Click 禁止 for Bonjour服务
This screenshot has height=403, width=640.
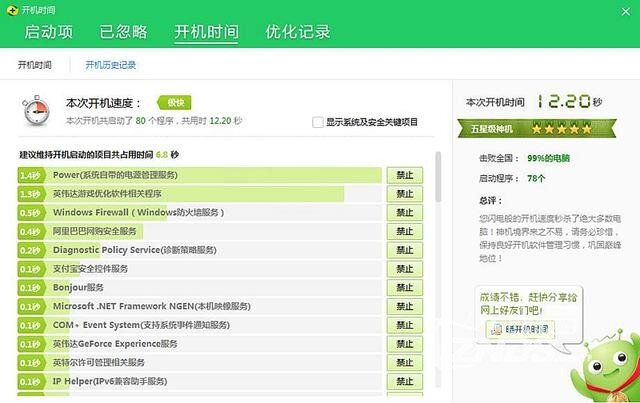coord(404,288)
